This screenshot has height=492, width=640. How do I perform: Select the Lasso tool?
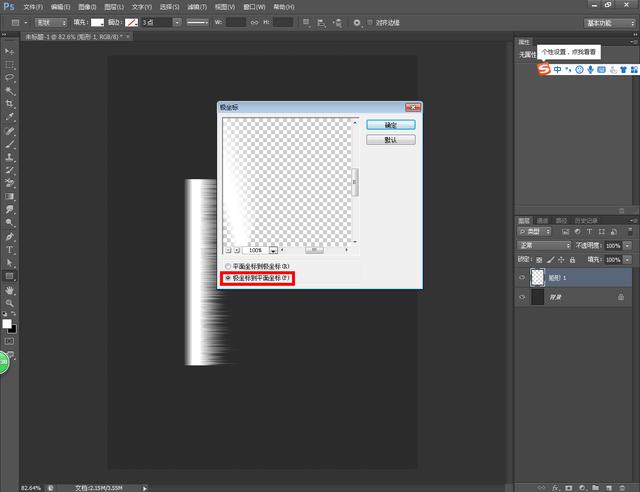tap(10, 77)
